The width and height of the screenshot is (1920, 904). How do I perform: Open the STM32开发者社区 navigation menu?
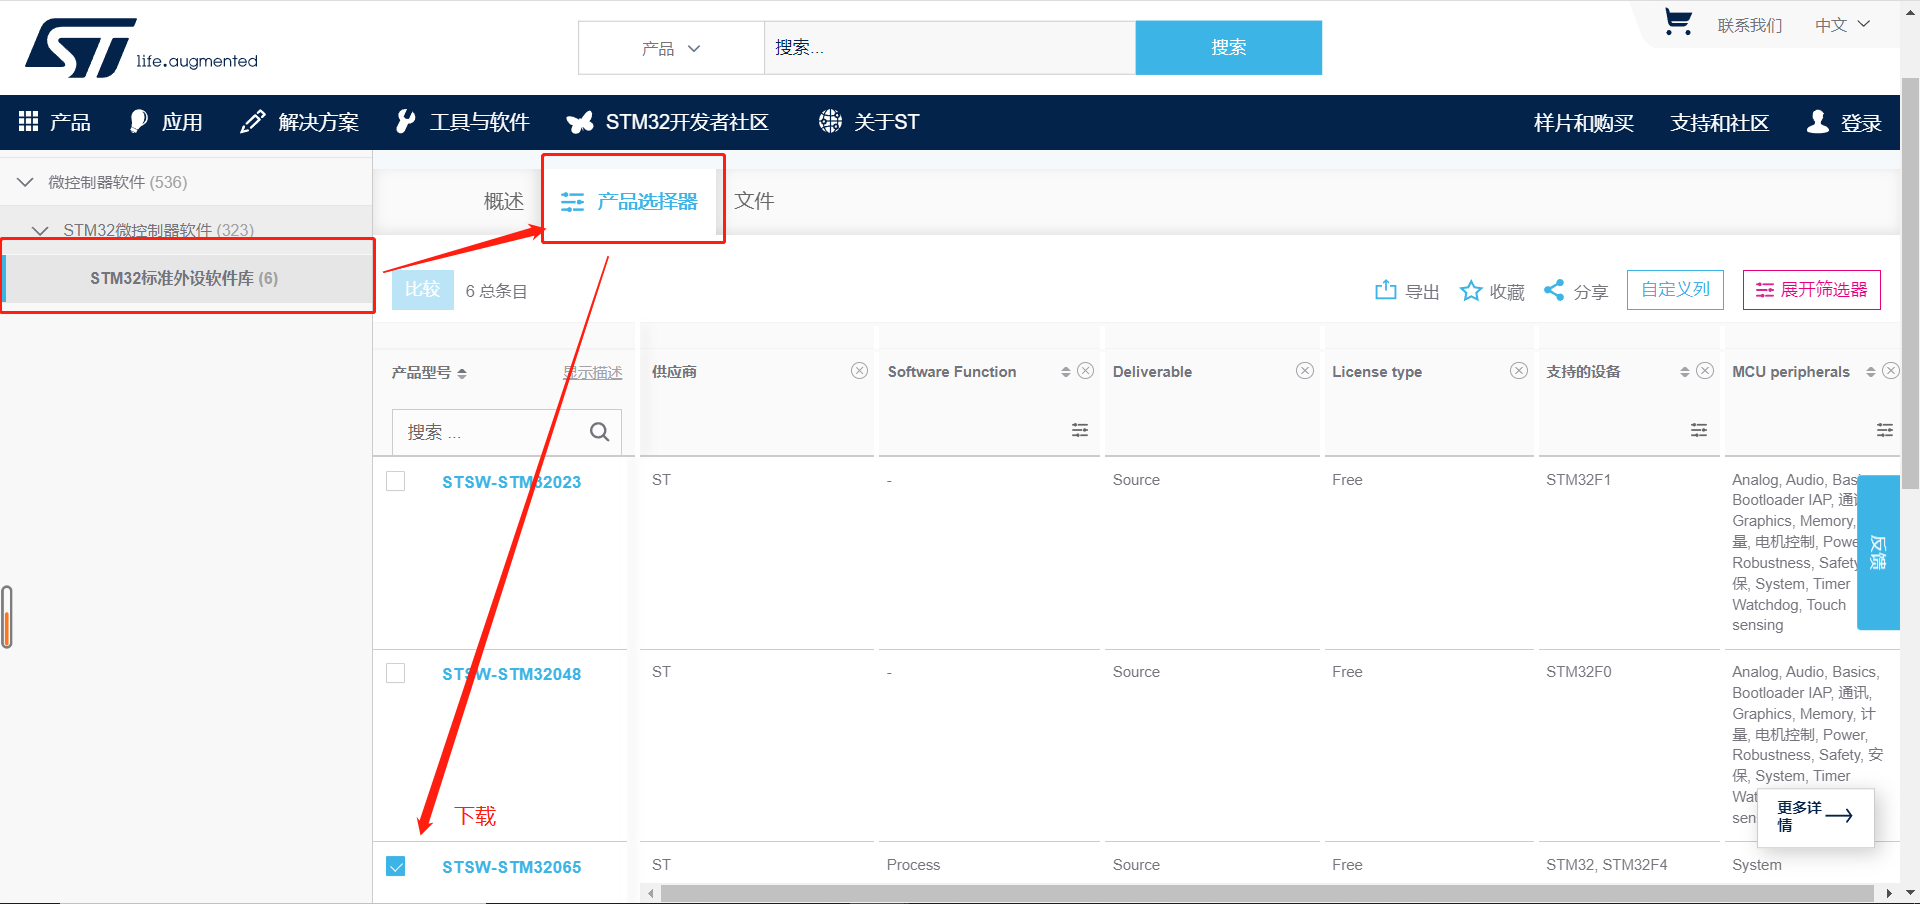667,122
